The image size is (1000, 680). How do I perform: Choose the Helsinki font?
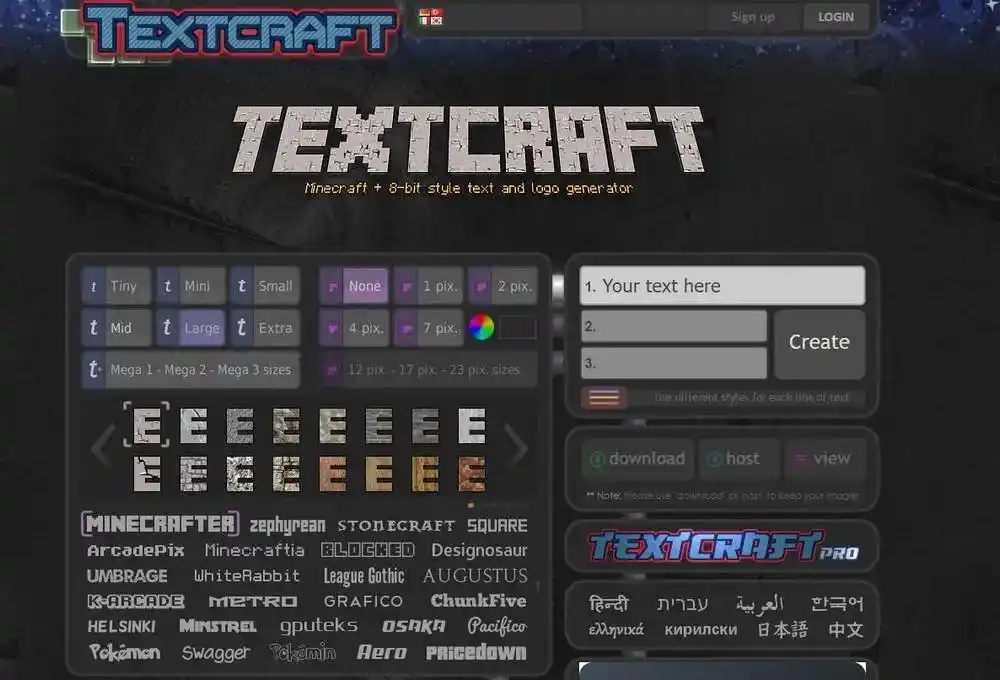[121, 627]
